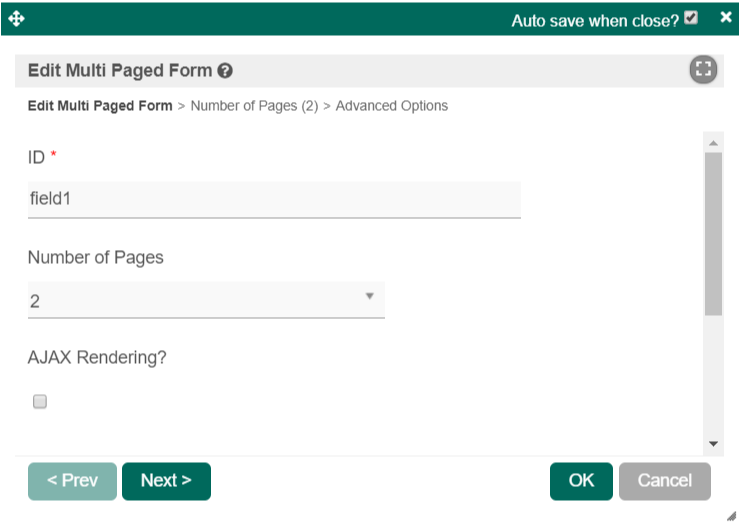Toggle the Auto save when close checkbox
Screen dimensions: 741x522
click(691, 18)
